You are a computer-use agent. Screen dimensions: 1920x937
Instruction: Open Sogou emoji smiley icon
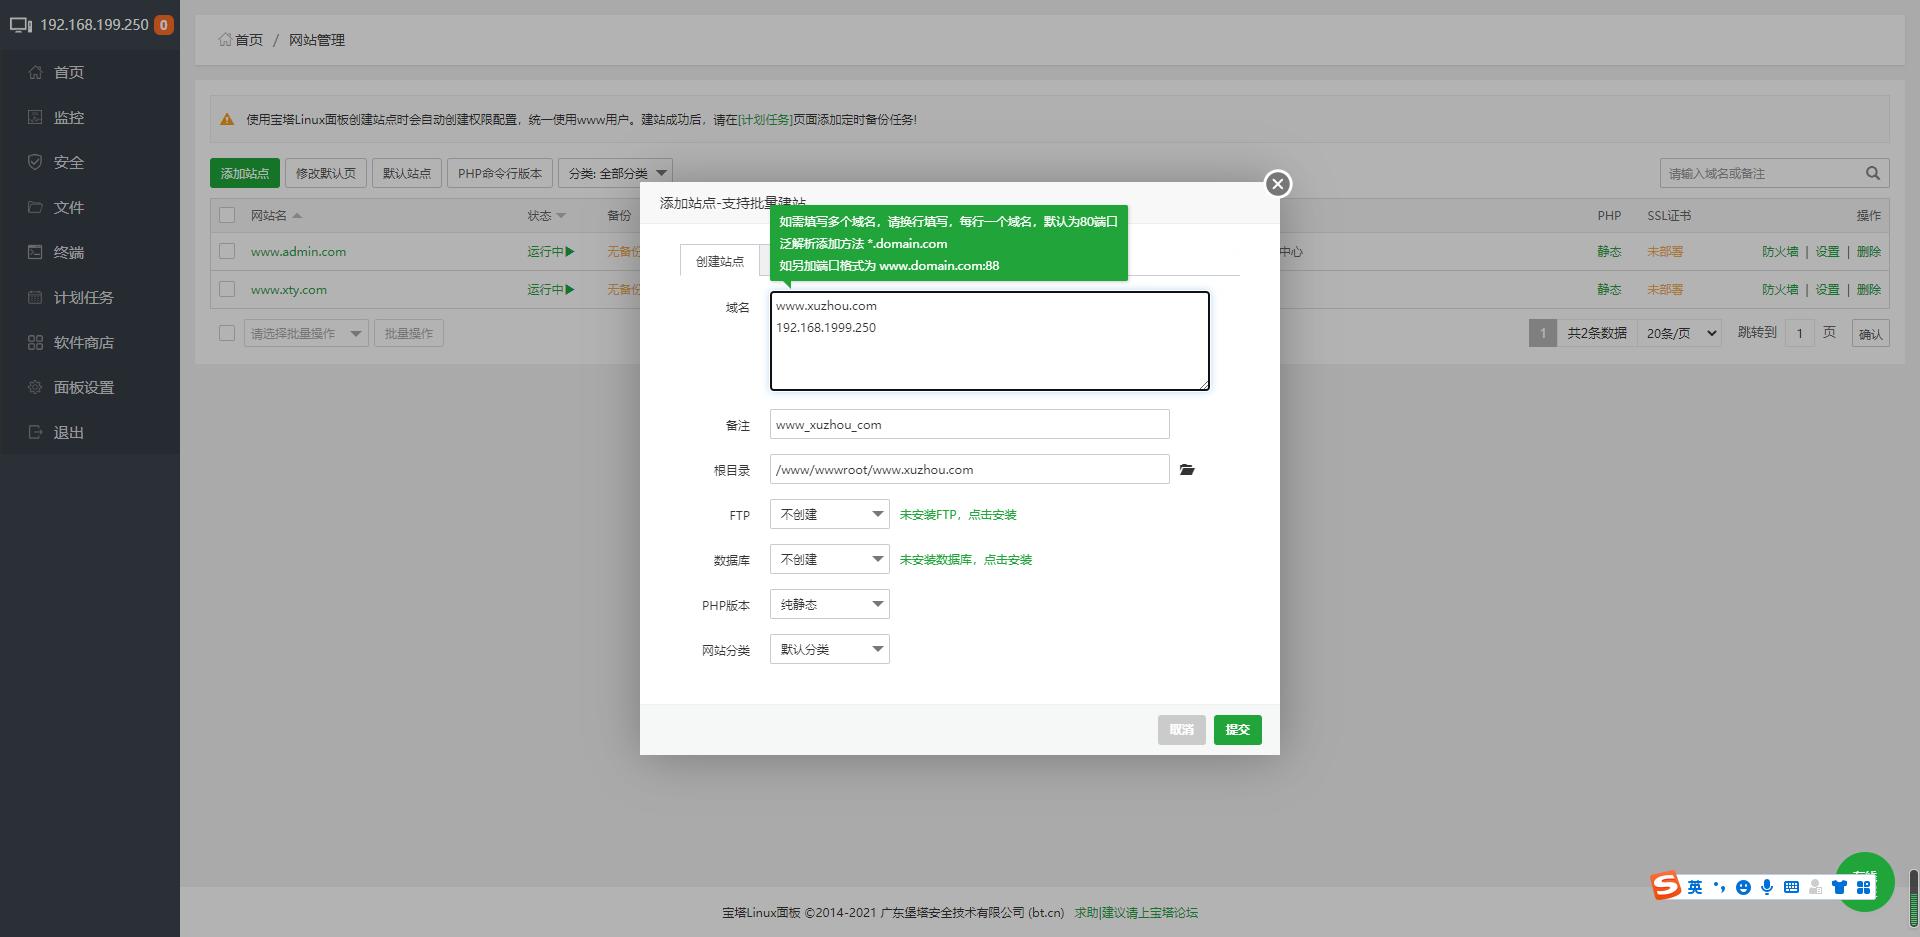1743,887
